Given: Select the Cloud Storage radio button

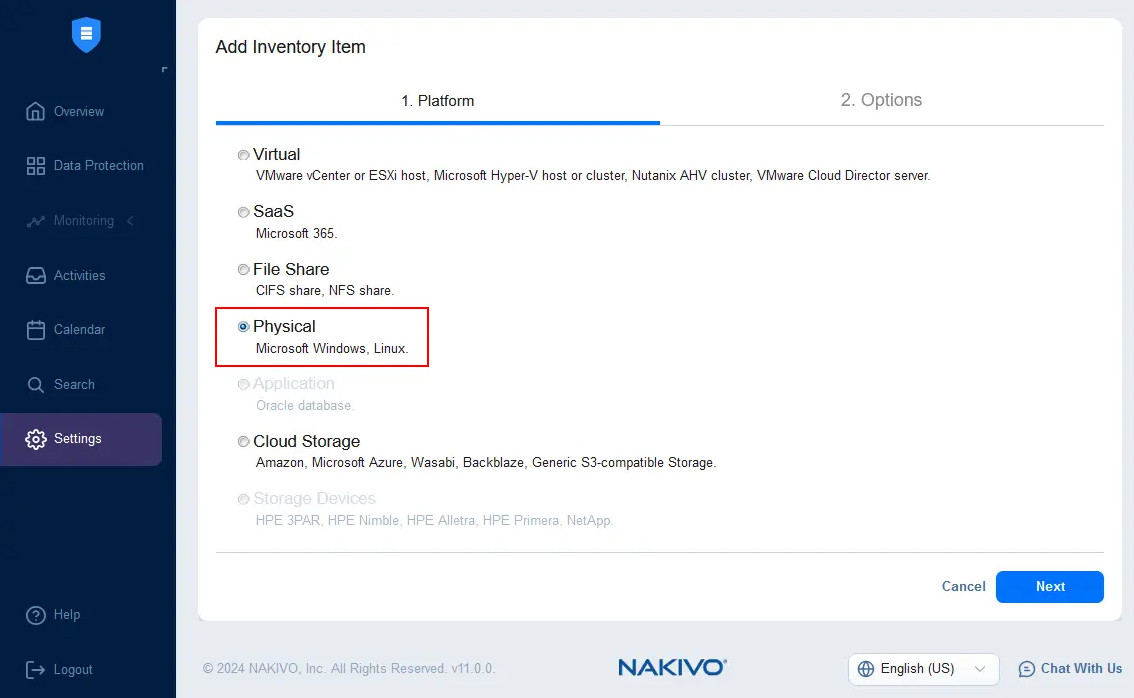Looking at the screenshot, I should (x=244, y=442).
